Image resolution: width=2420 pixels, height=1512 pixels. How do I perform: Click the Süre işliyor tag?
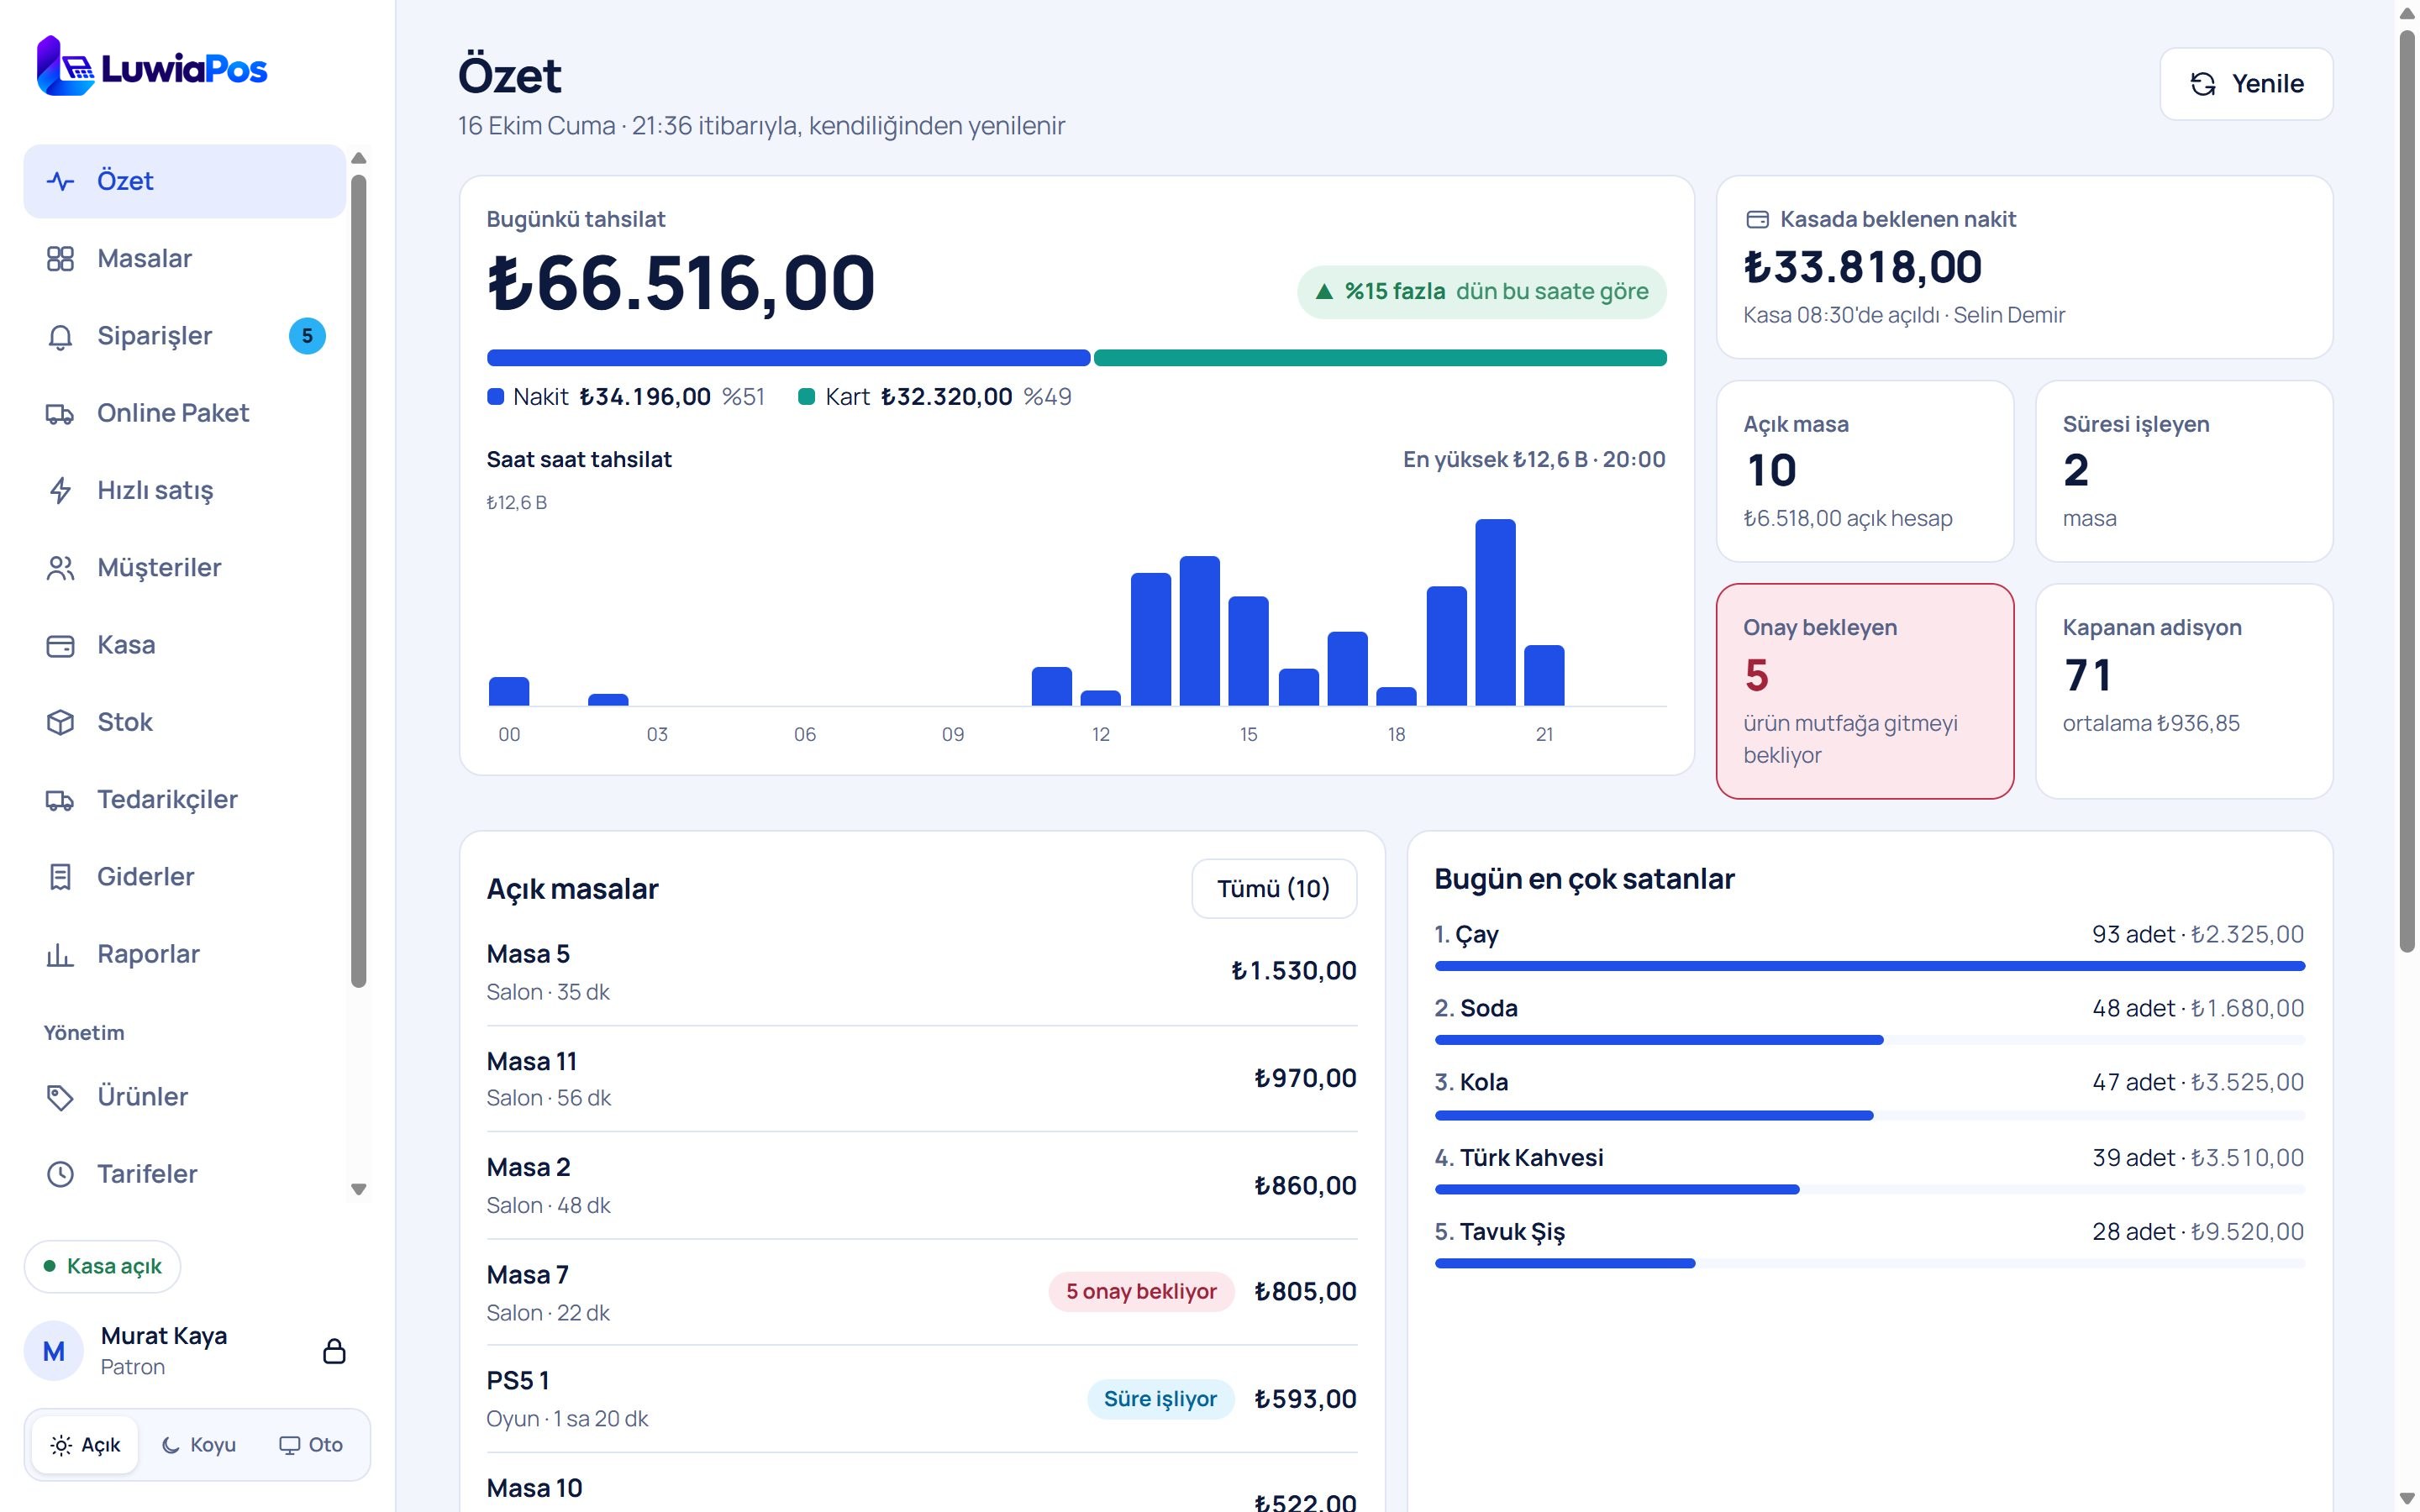point(1160,1399)
